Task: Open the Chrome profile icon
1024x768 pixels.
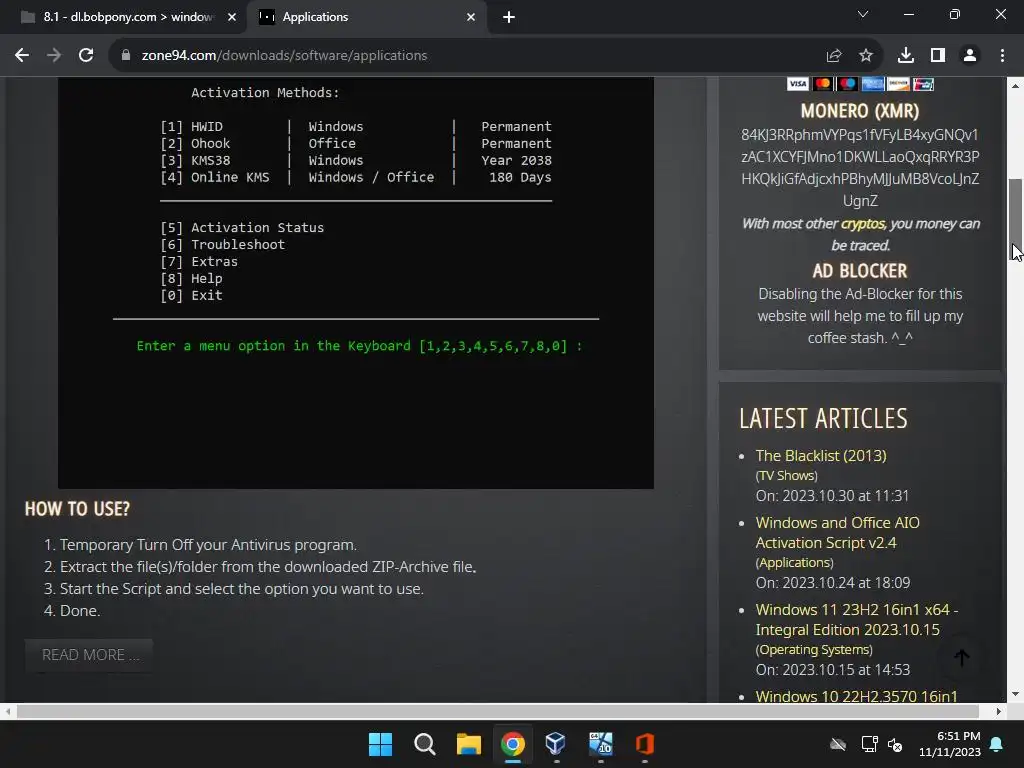Action: 970,56
